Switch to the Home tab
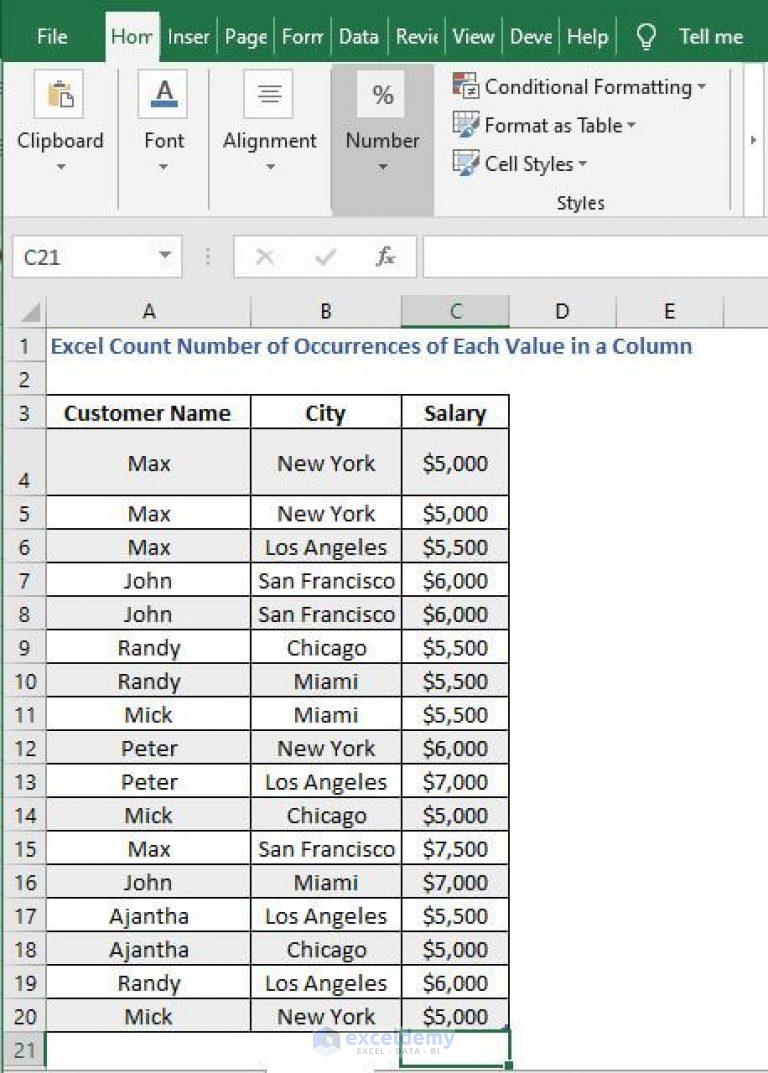The width and height of the screenshot is (768, 1073). coord(131,36)
